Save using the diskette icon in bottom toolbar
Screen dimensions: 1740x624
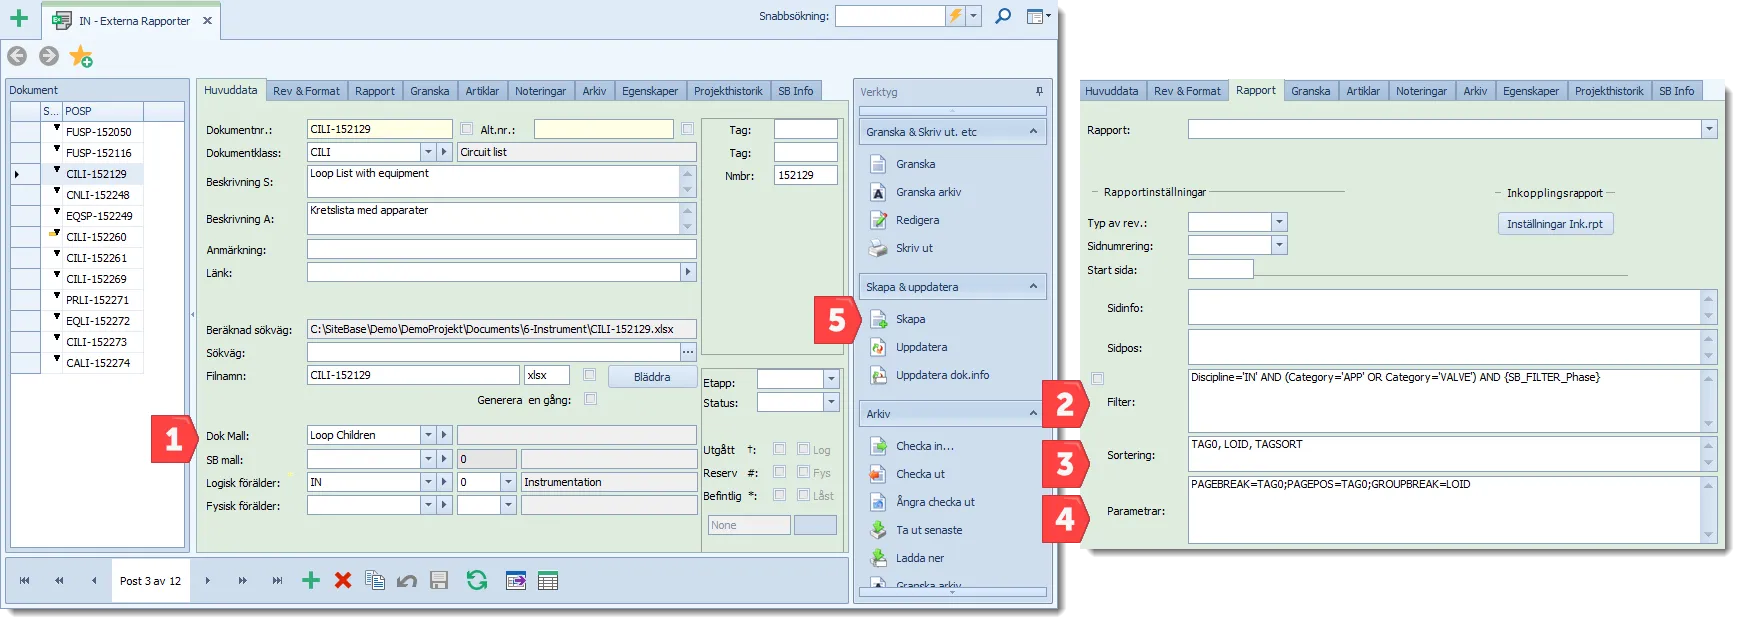tap(438, 580)
